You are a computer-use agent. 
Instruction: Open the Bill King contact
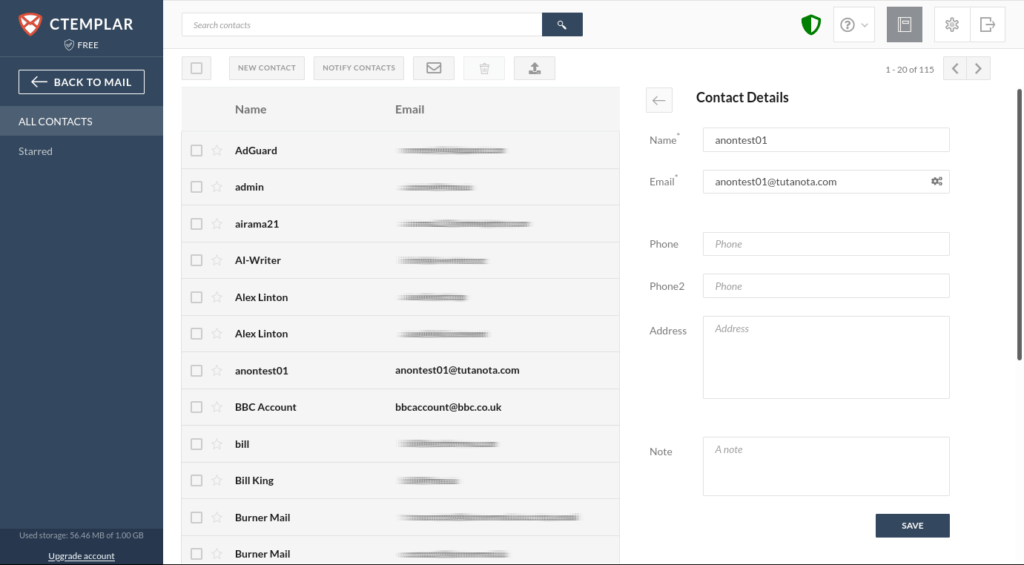pos(400,481)
